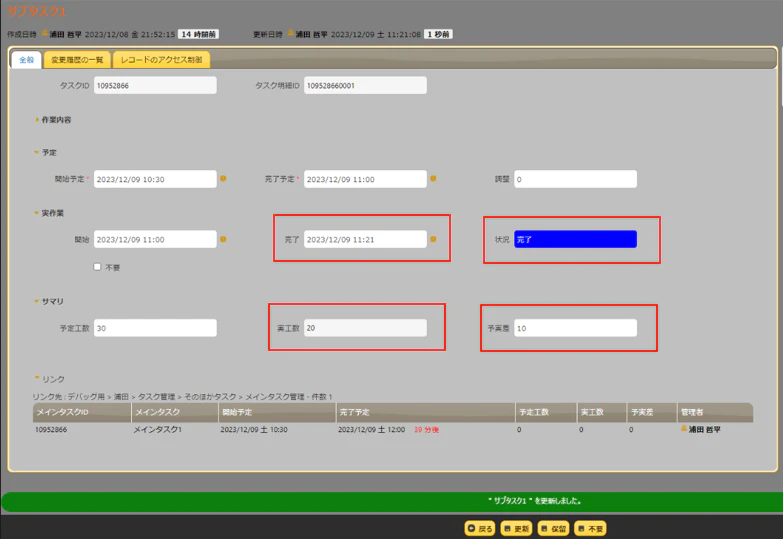Click the 実工数 field showing 20
Image resolution: width=783 pixels, height=539 pixels.
click(366, 328)
